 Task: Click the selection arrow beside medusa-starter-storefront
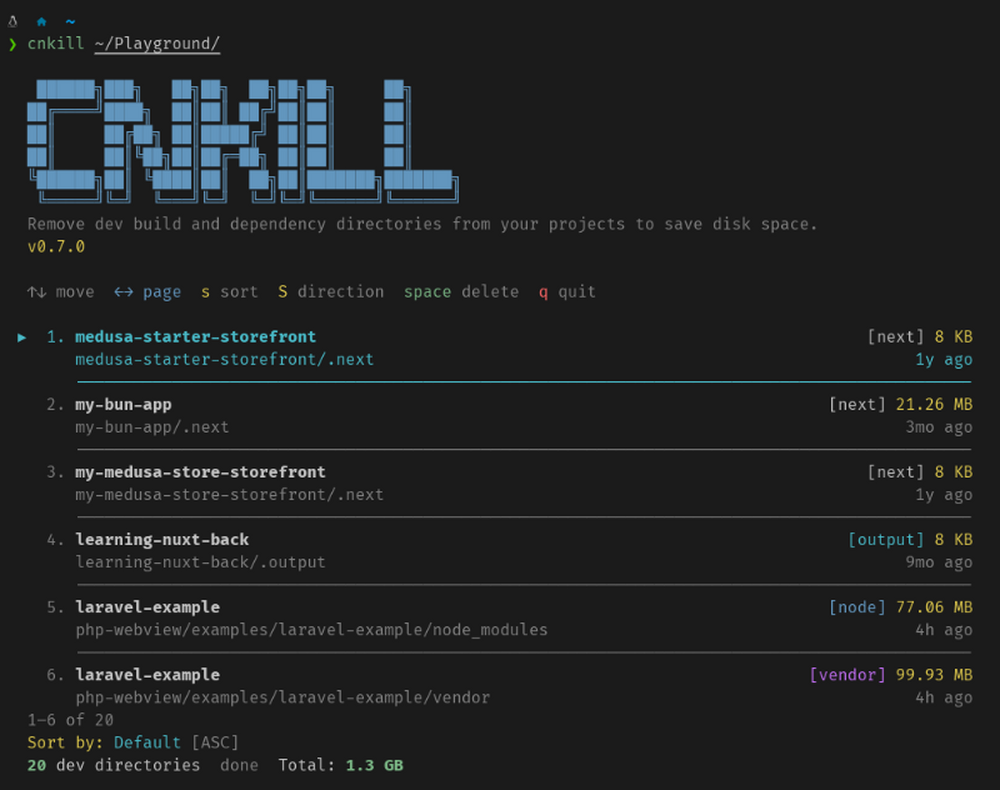point(22,337)
